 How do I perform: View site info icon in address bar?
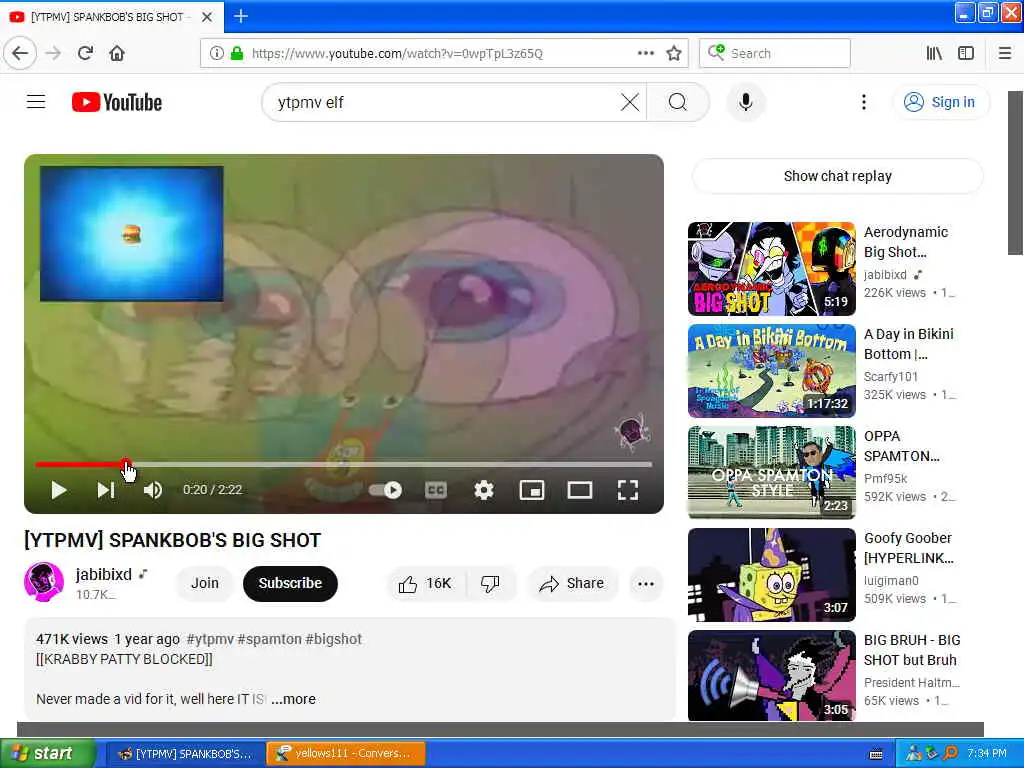click(216, 53)
